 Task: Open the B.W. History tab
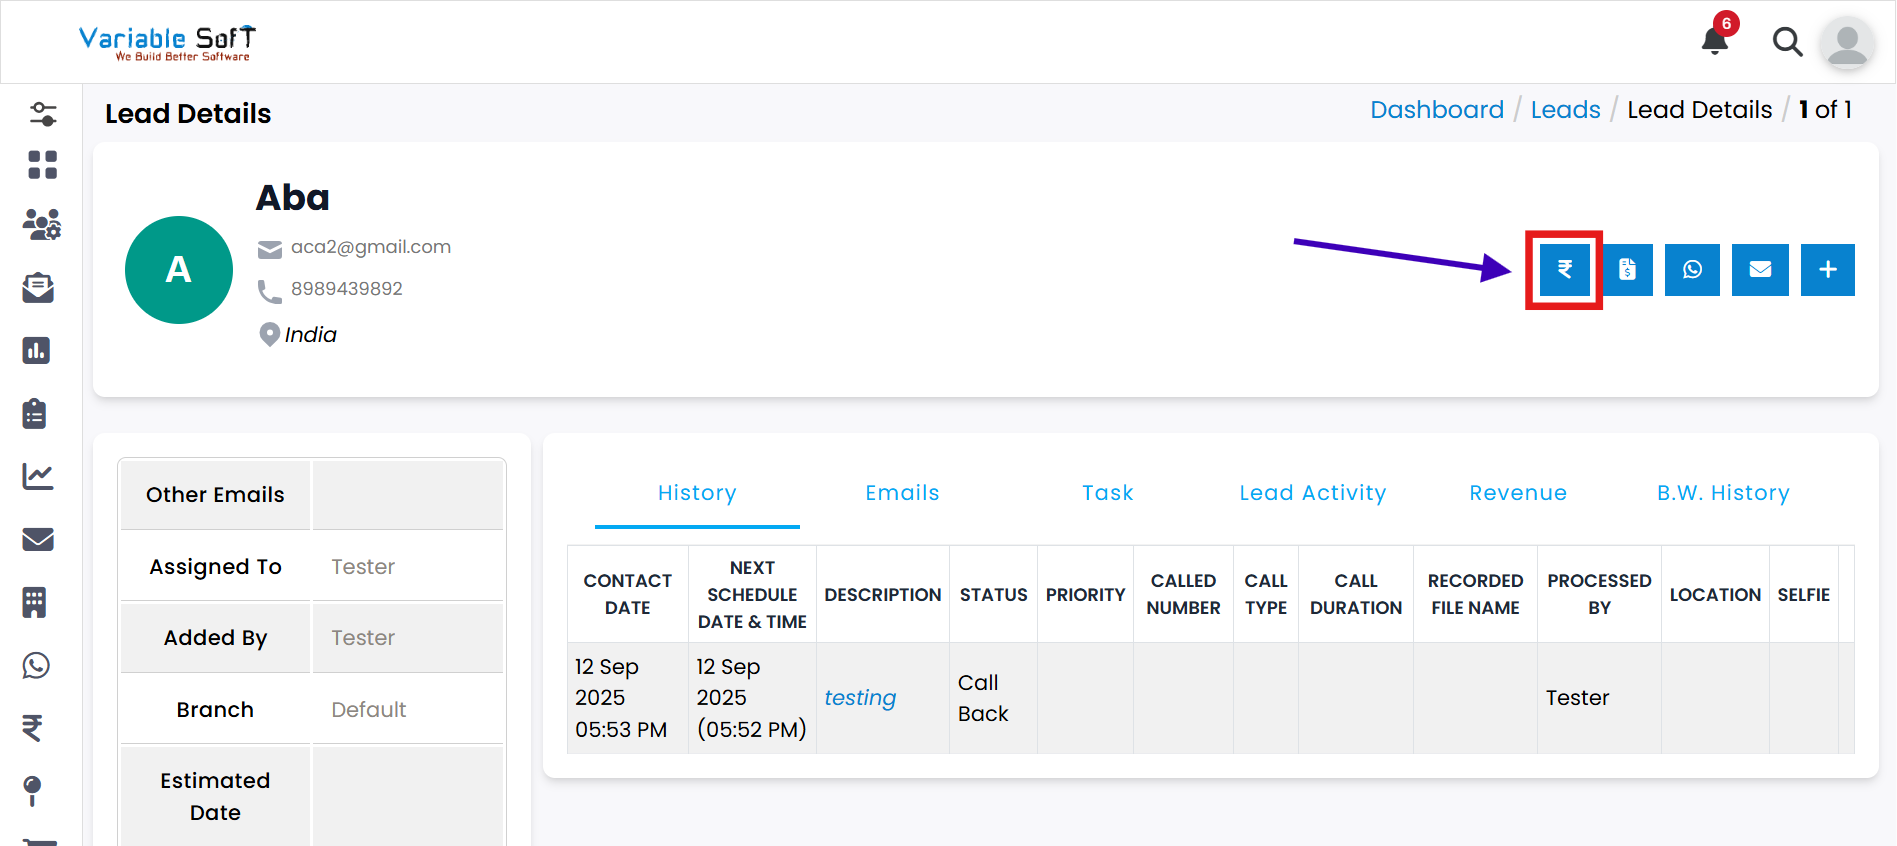click(1722, 493)
